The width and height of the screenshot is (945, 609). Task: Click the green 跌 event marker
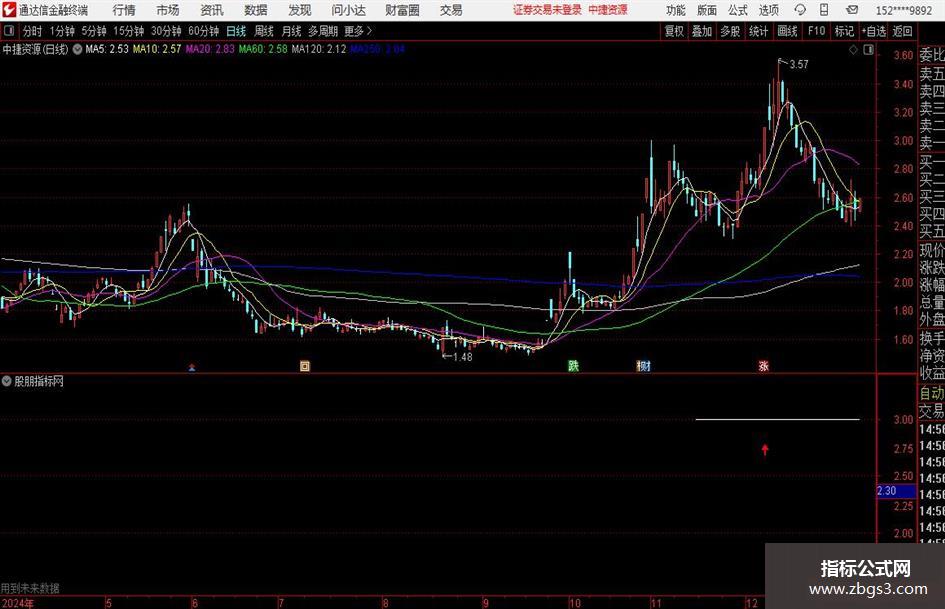573,365
